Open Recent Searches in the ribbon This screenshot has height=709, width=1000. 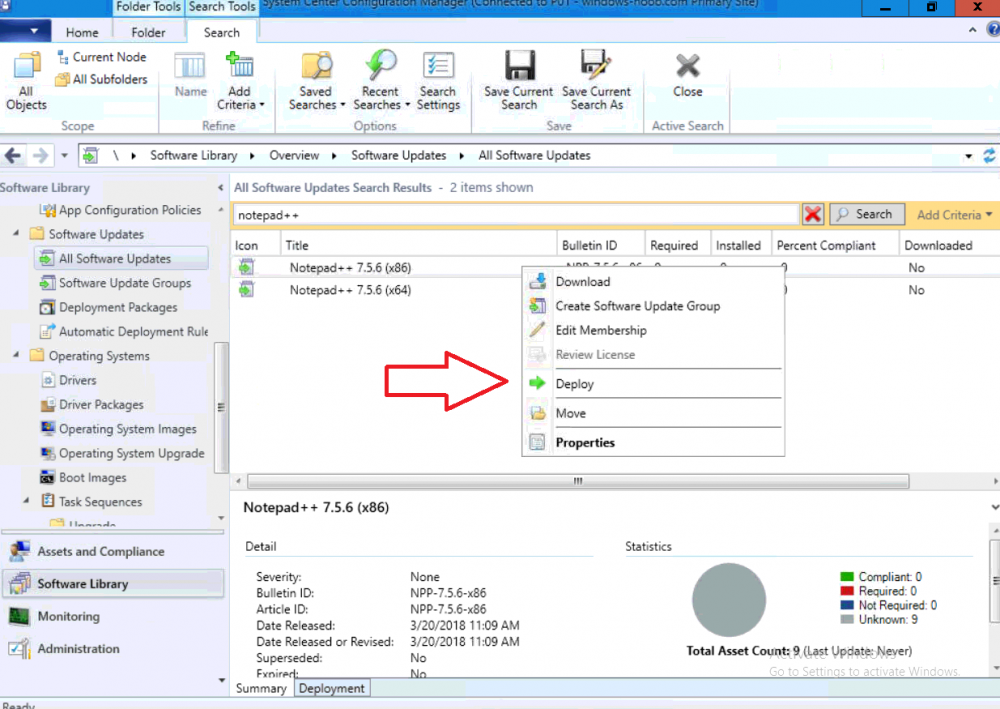coord(381,81)
